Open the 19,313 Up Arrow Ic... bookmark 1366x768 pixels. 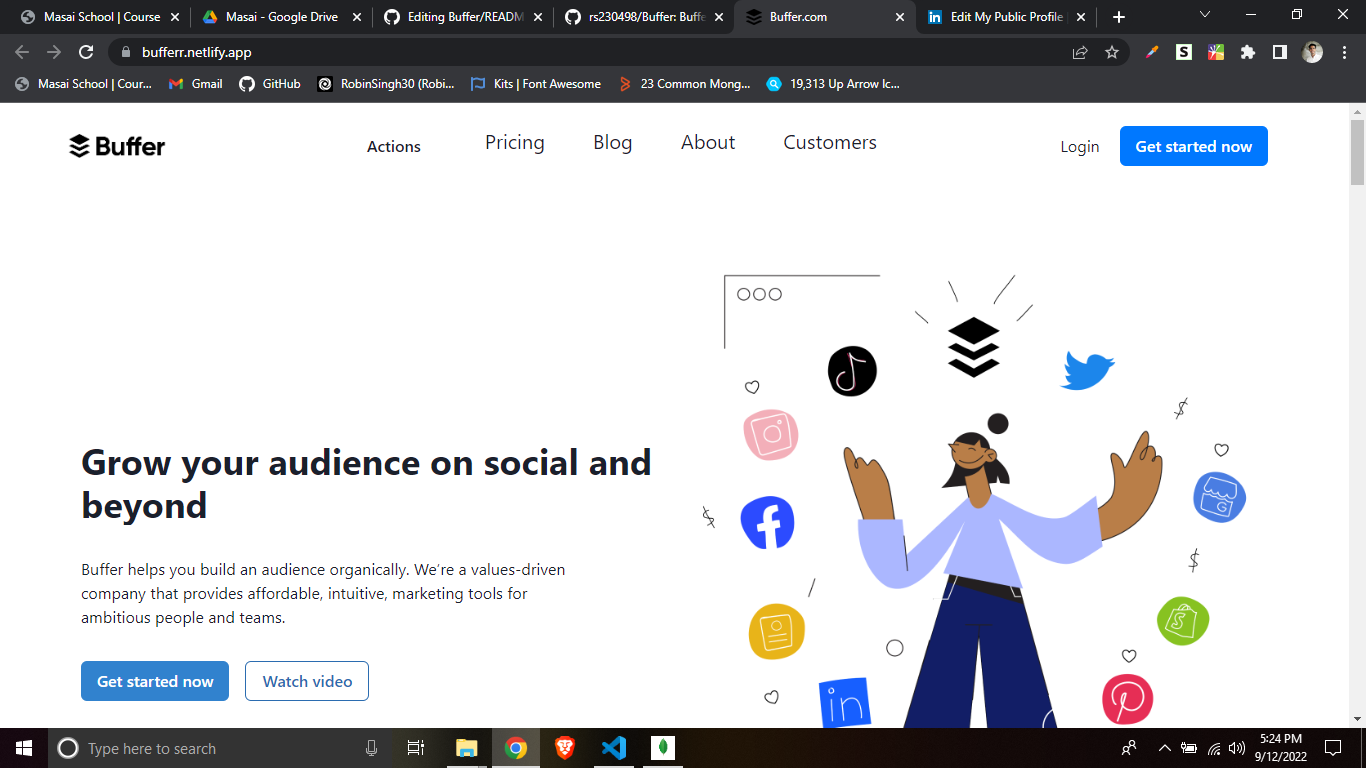pyautogui.click(x=834, y=84)
